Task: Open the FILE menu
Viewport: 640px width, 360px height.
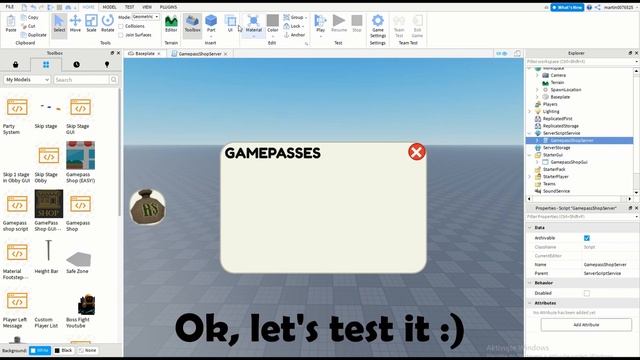Action: coord(9,7)
